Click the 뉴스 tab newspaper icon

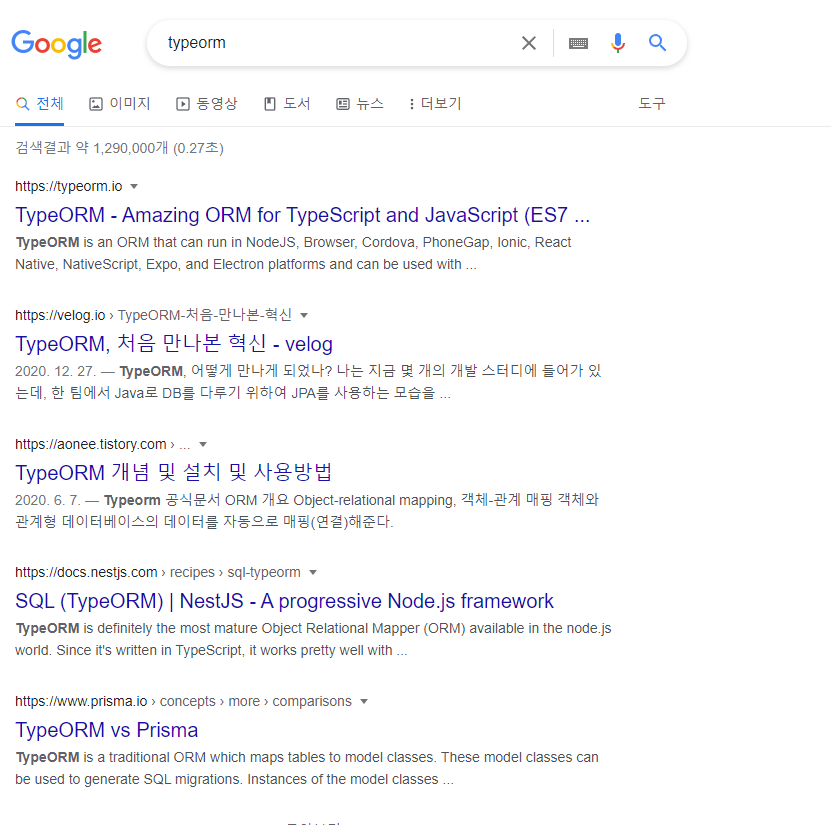tap(343, 104)
